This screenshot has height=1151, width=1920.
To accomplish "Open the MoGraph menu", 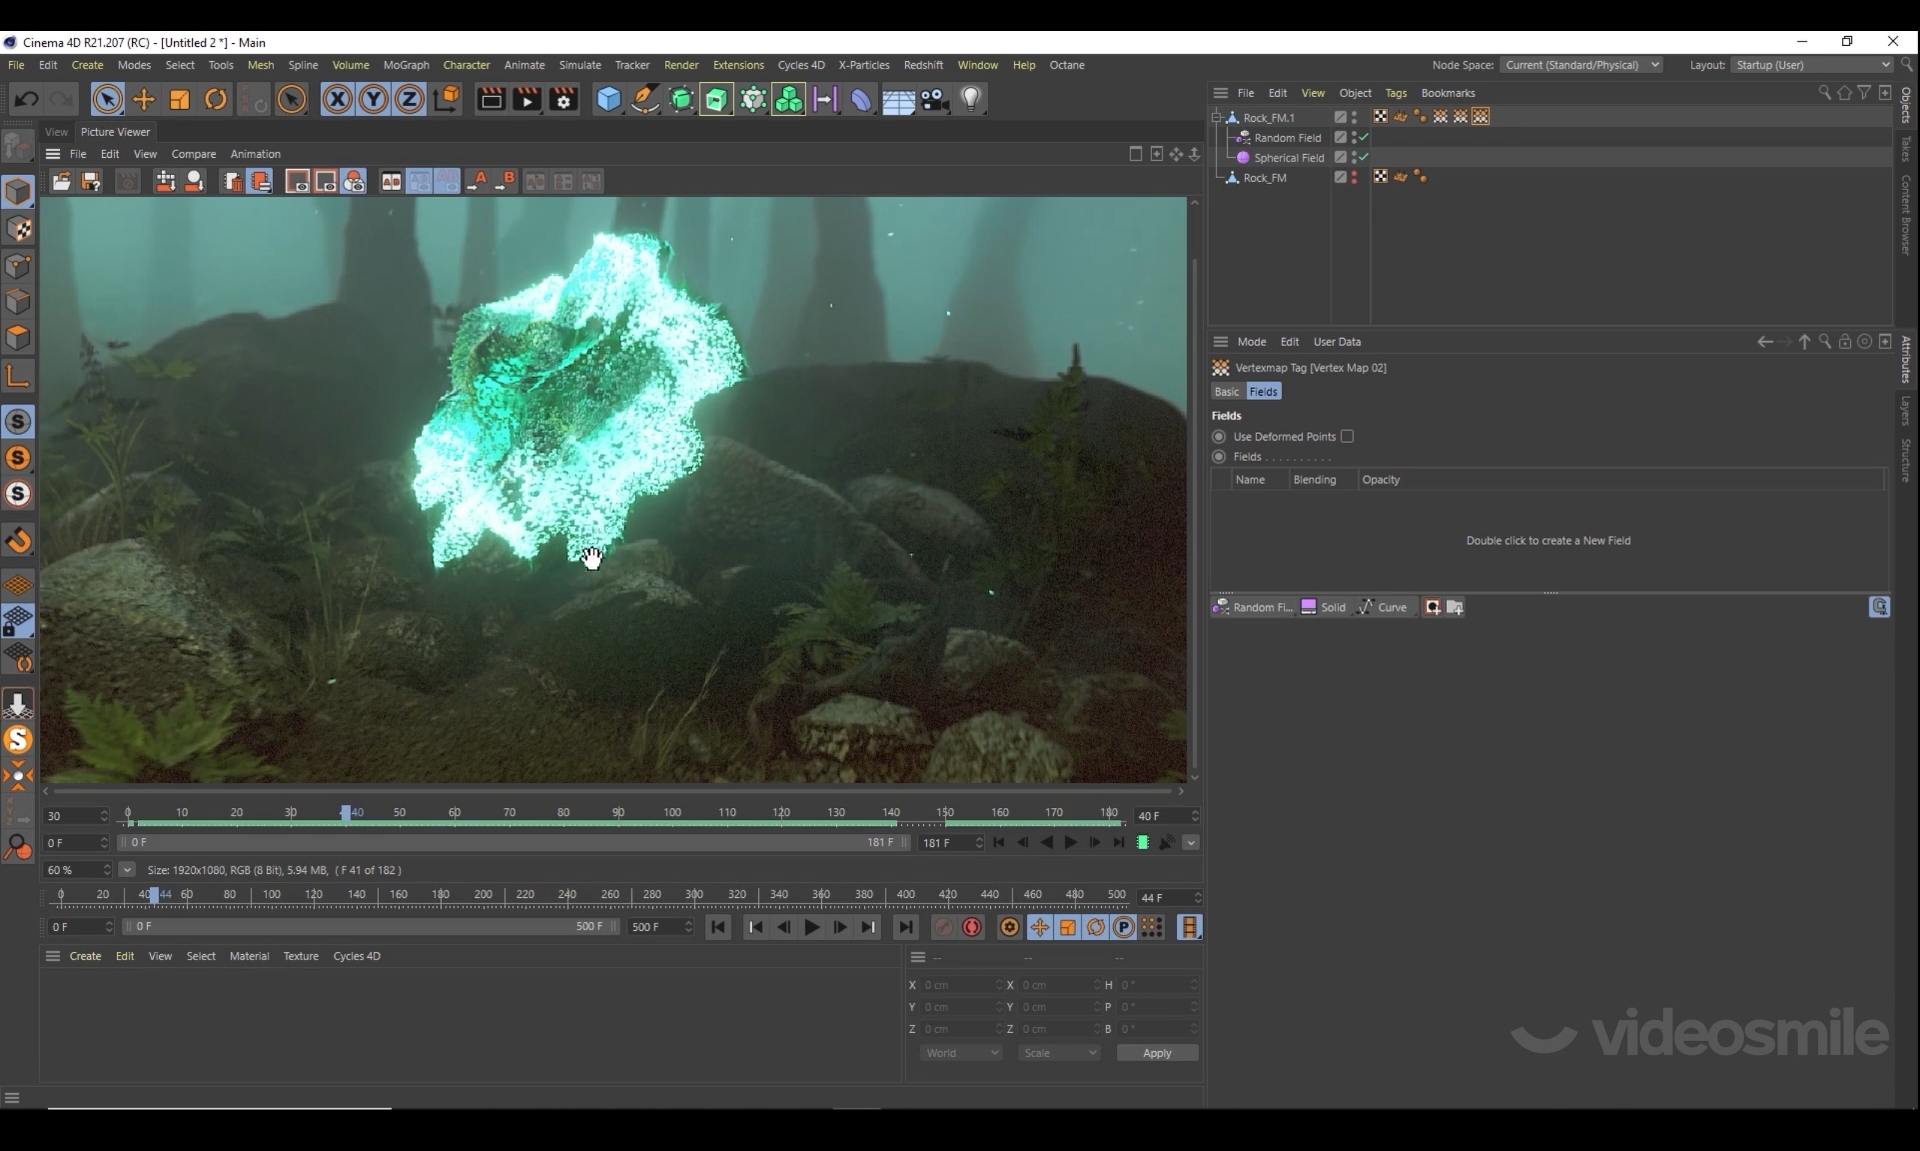I will tap(406, 65).
